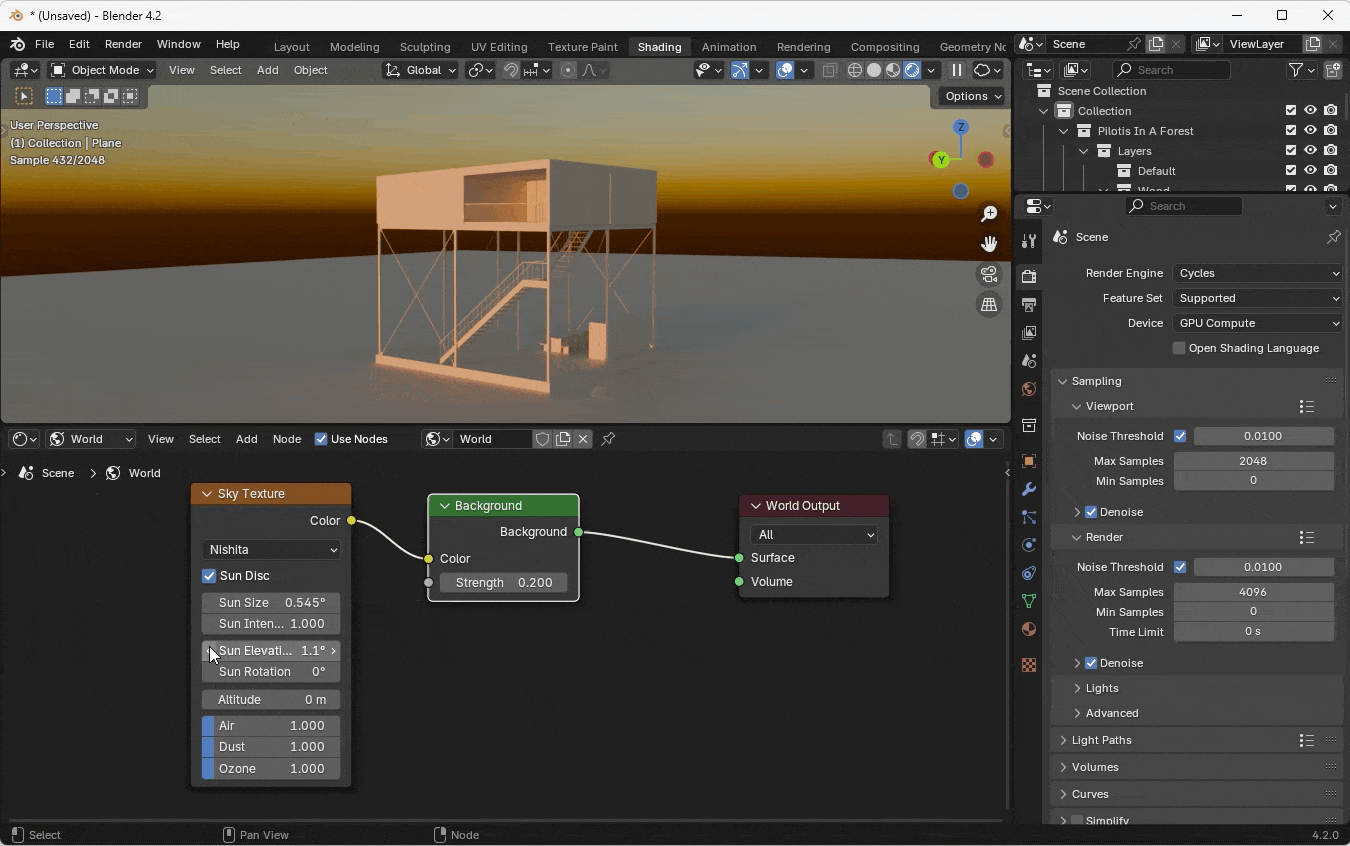Viewport: 1350px width, 846px height.
Task: Click the properties Search field
Action: click(1185, 206)
